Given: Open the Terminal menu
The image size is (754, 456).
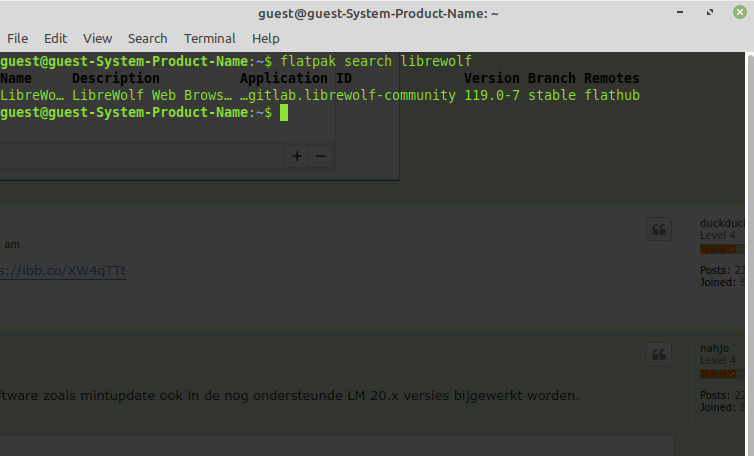Looking at the screenshot, I should (210, 38).
